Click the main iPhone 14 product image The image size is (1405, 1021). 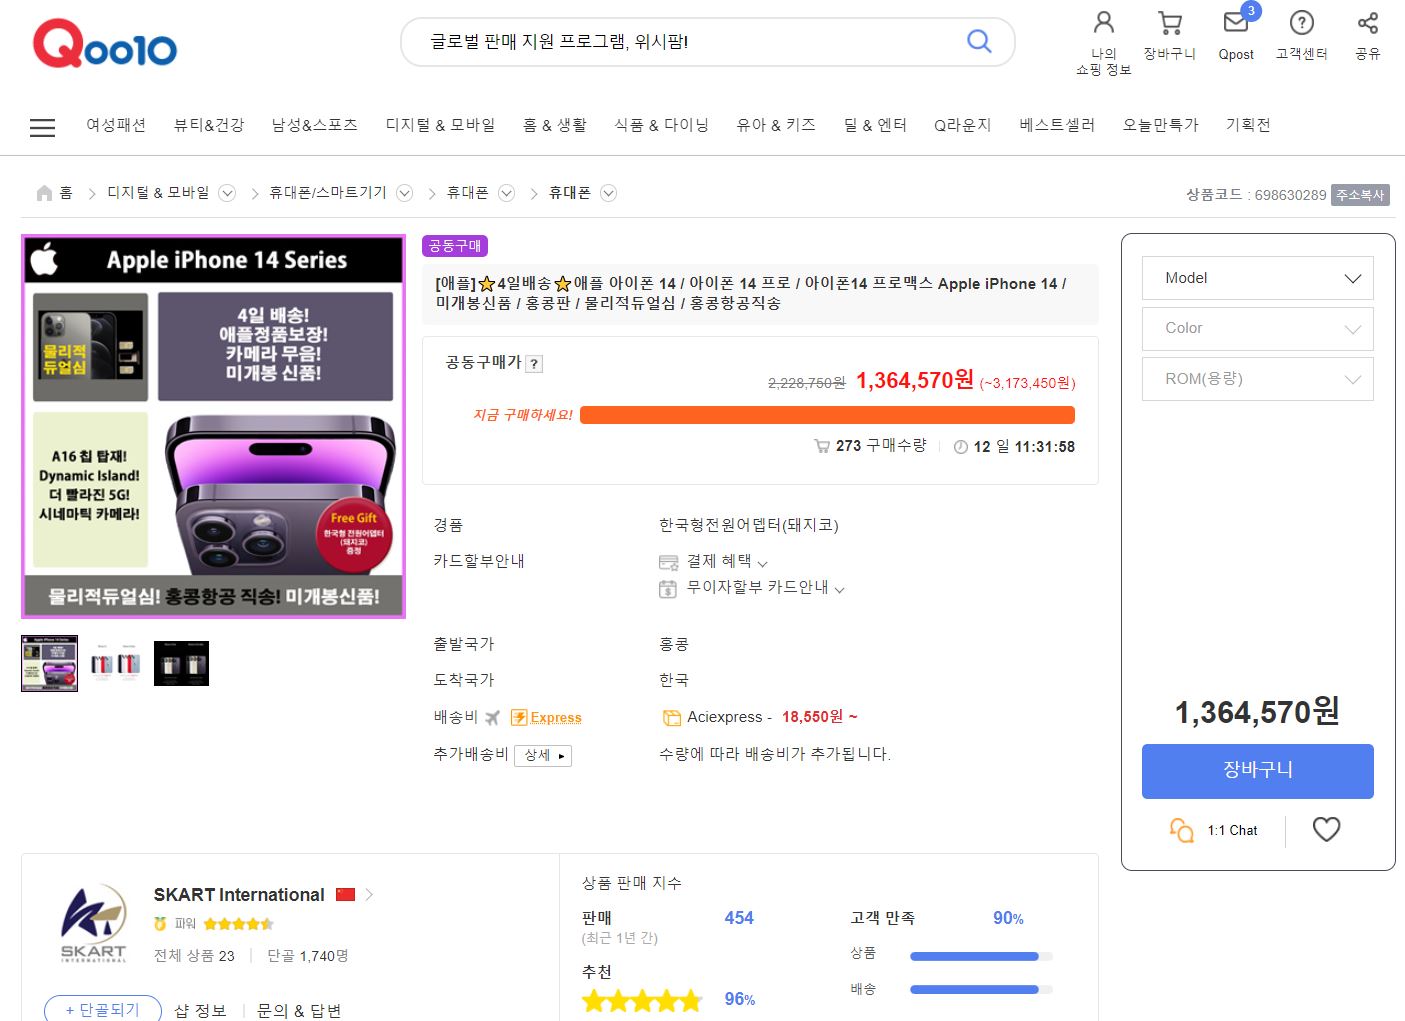213,426
